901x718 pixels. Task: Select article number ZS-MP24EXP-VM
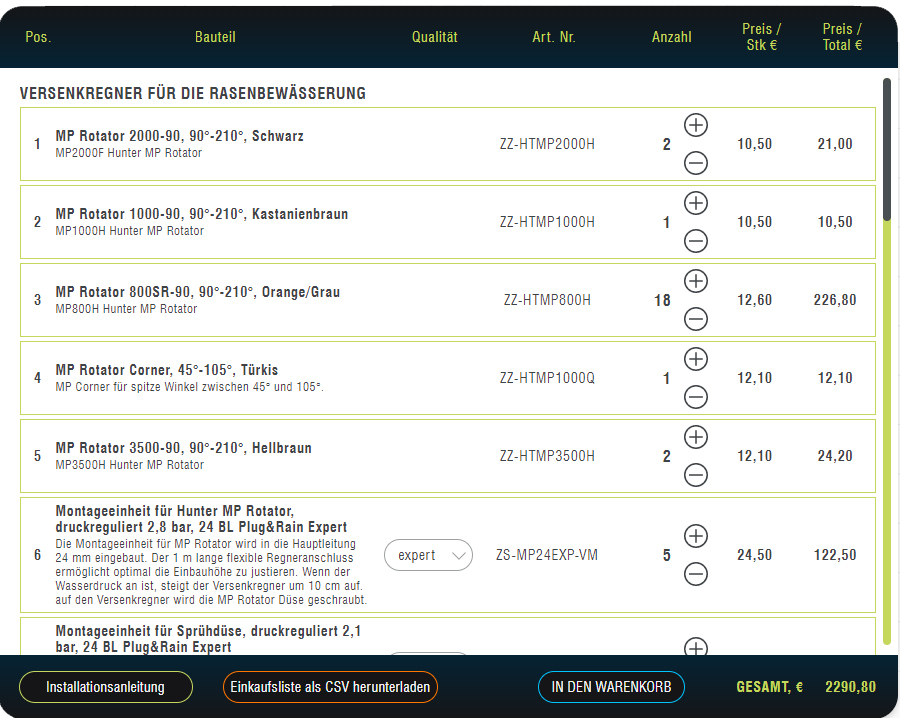point(547,555)
